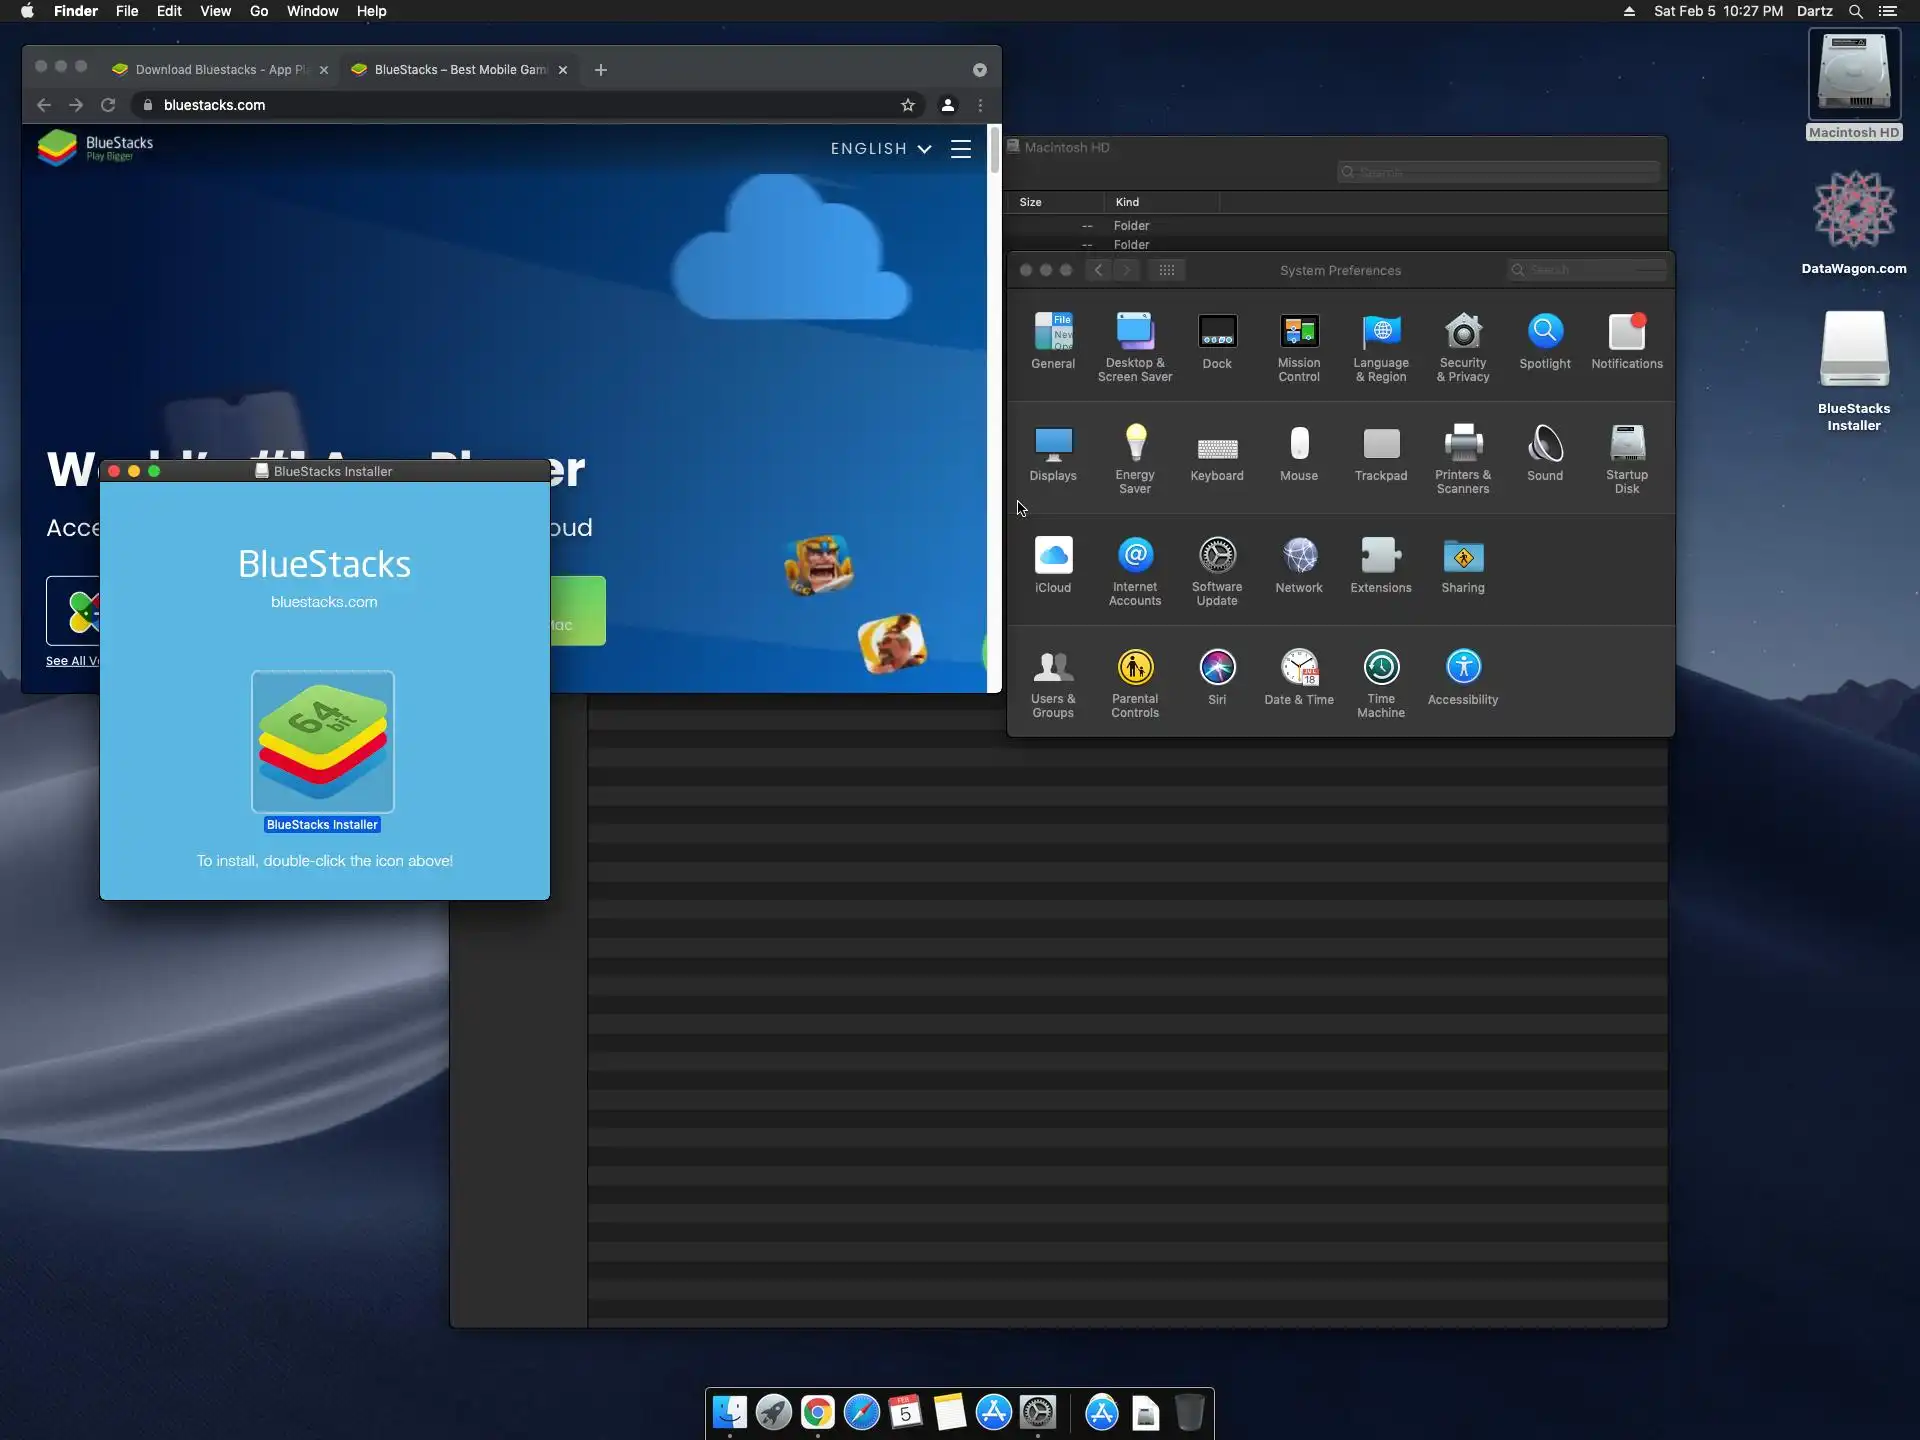The image size is (1920, 1440).
Task: Reload the bluestacks.com page
Action: (x=108, y=105)
